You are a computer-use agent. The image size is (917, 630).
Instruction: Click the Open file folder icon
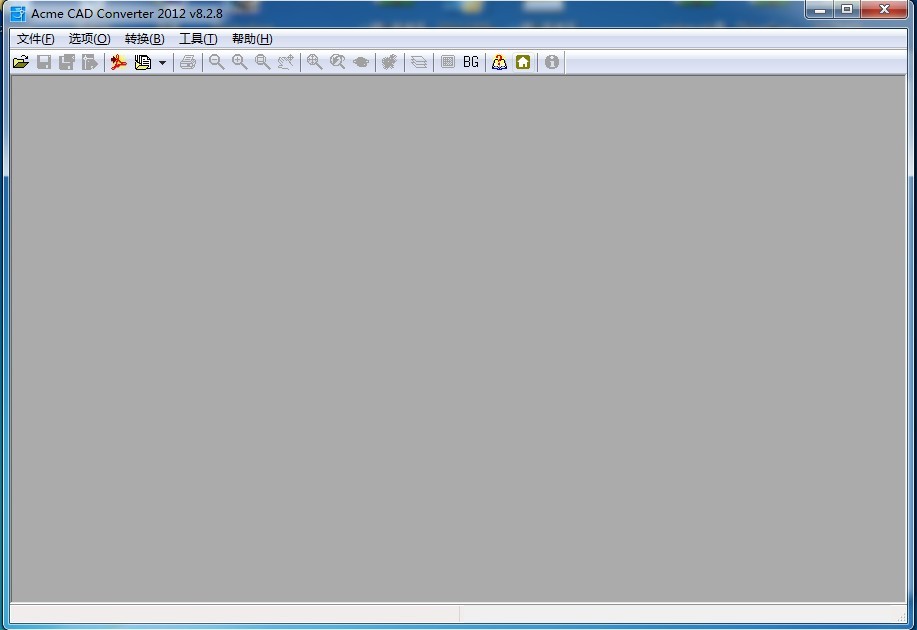tap(20, 62)
